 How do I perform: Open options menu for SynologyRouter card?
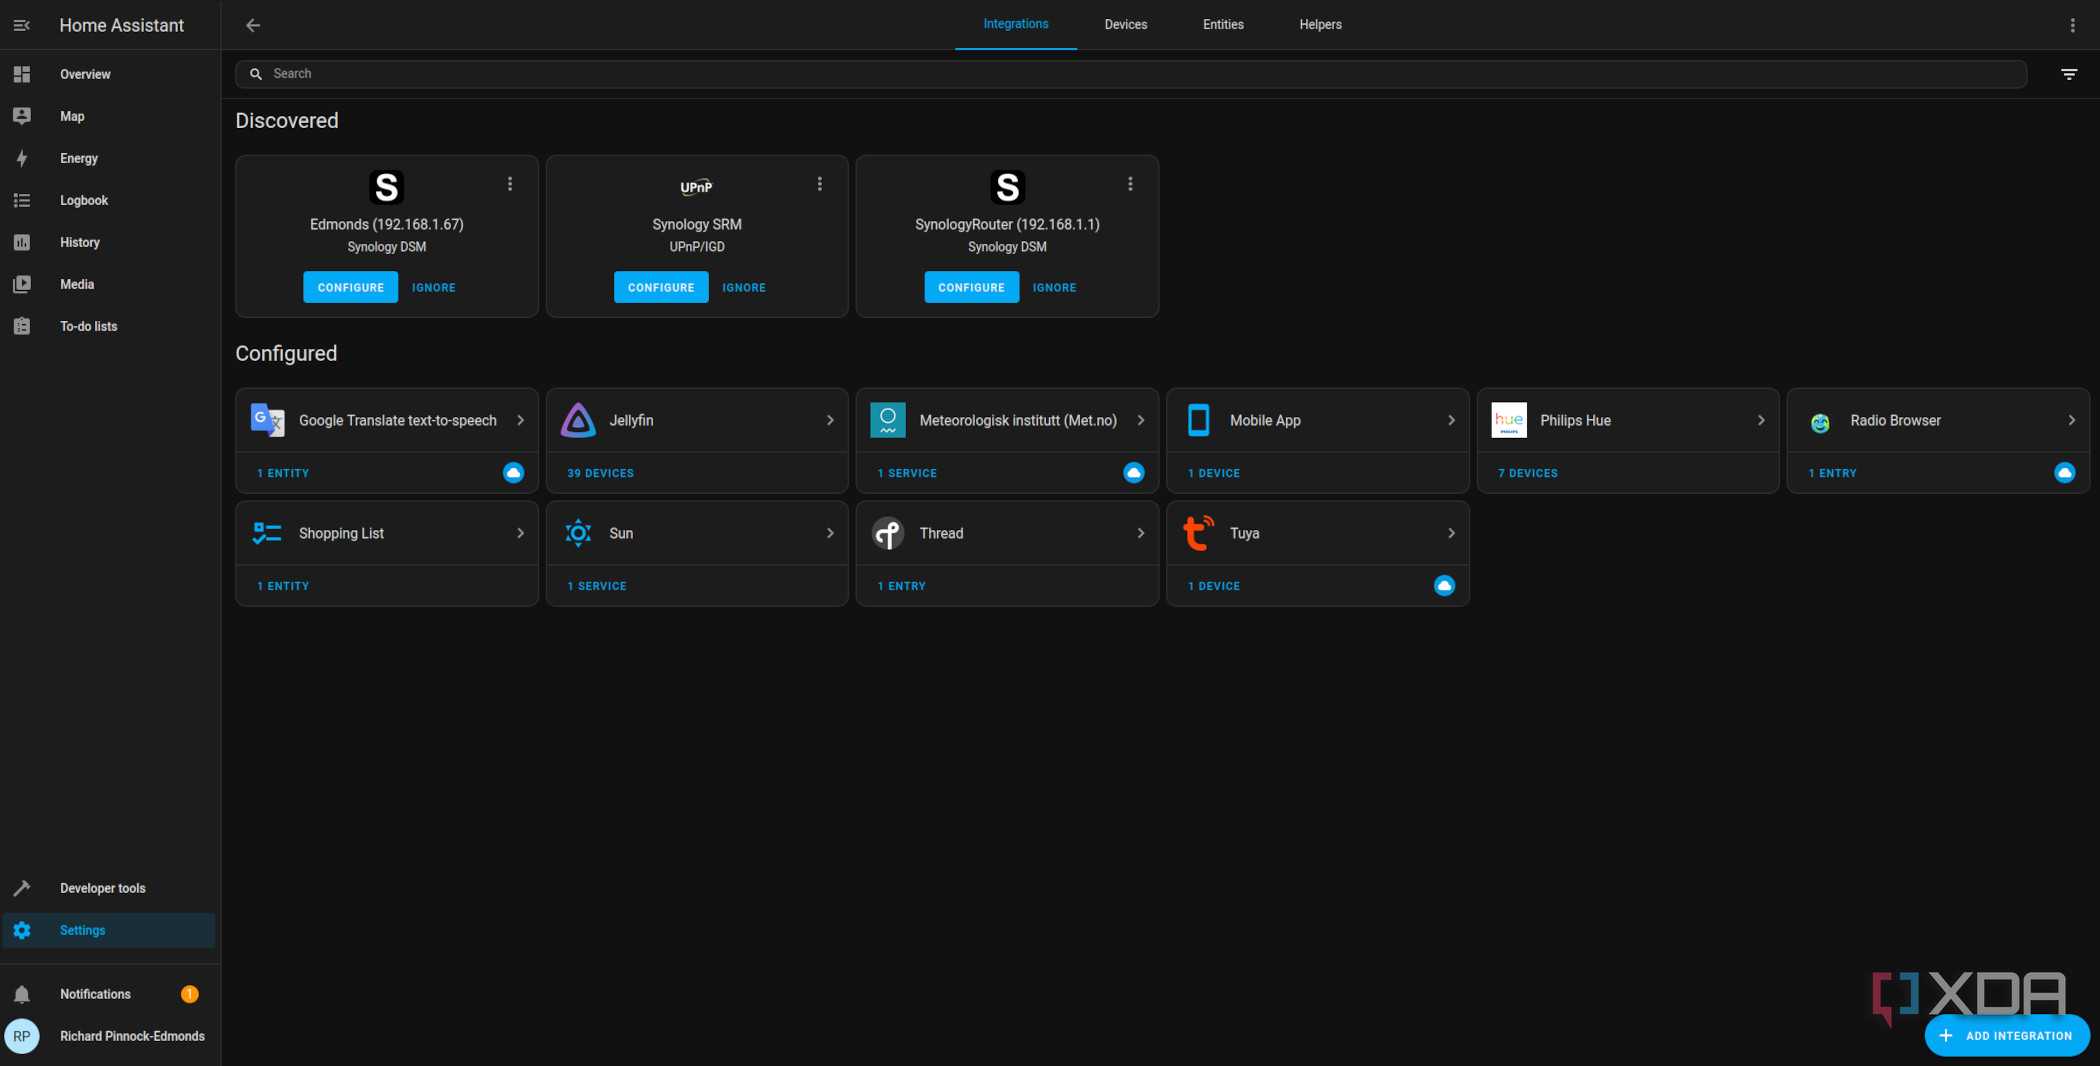click(1130, 184)
